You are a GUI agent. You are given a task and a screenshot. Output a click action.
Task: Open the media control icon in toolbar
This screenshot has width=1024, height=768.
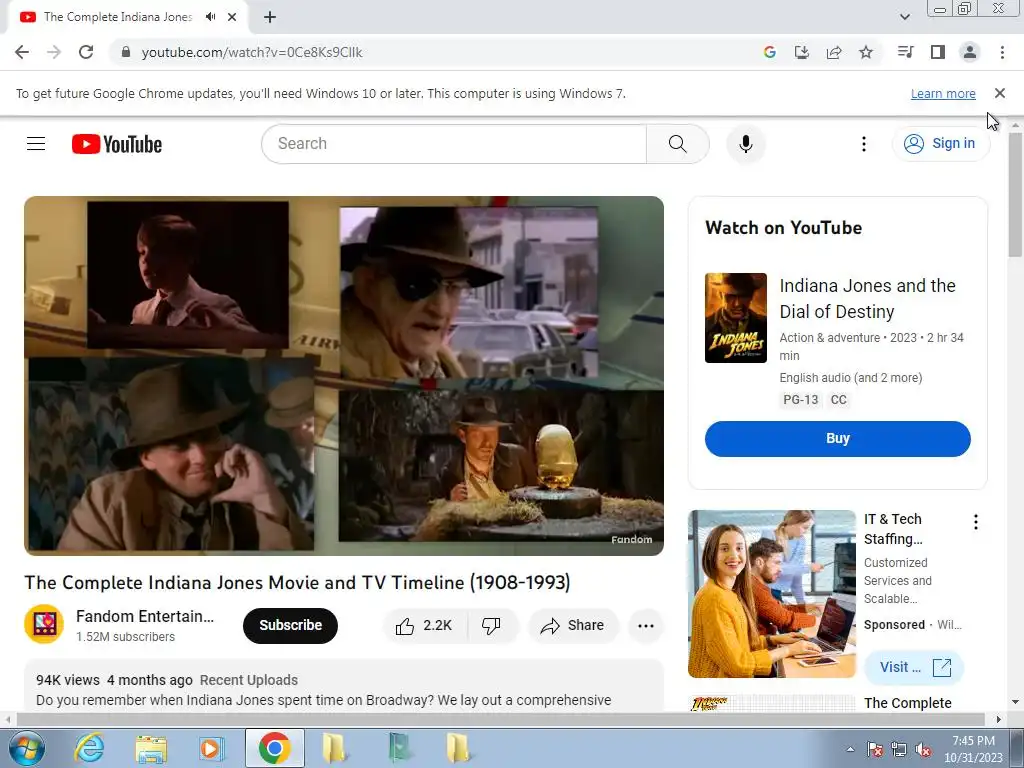click(x=905, y=52)
